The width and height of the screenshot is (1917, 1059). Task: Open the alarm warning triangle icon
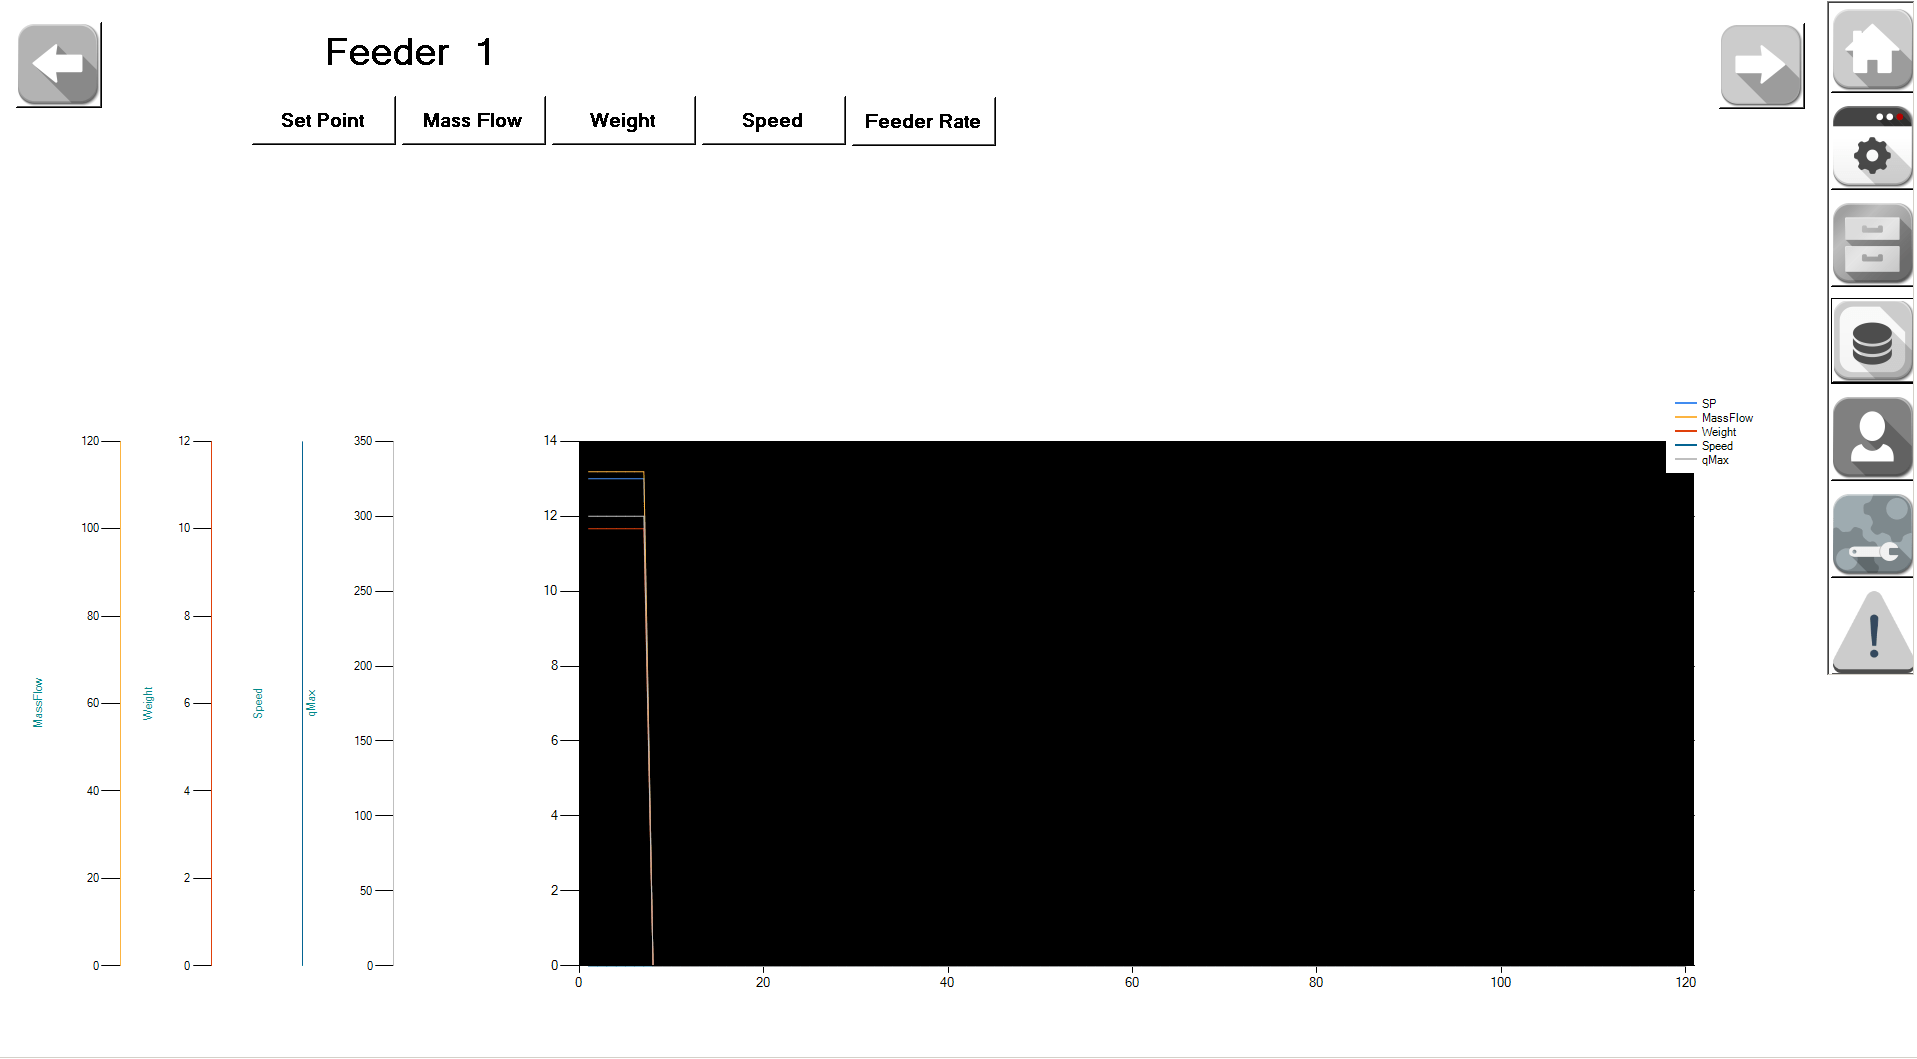[1871, 632]
